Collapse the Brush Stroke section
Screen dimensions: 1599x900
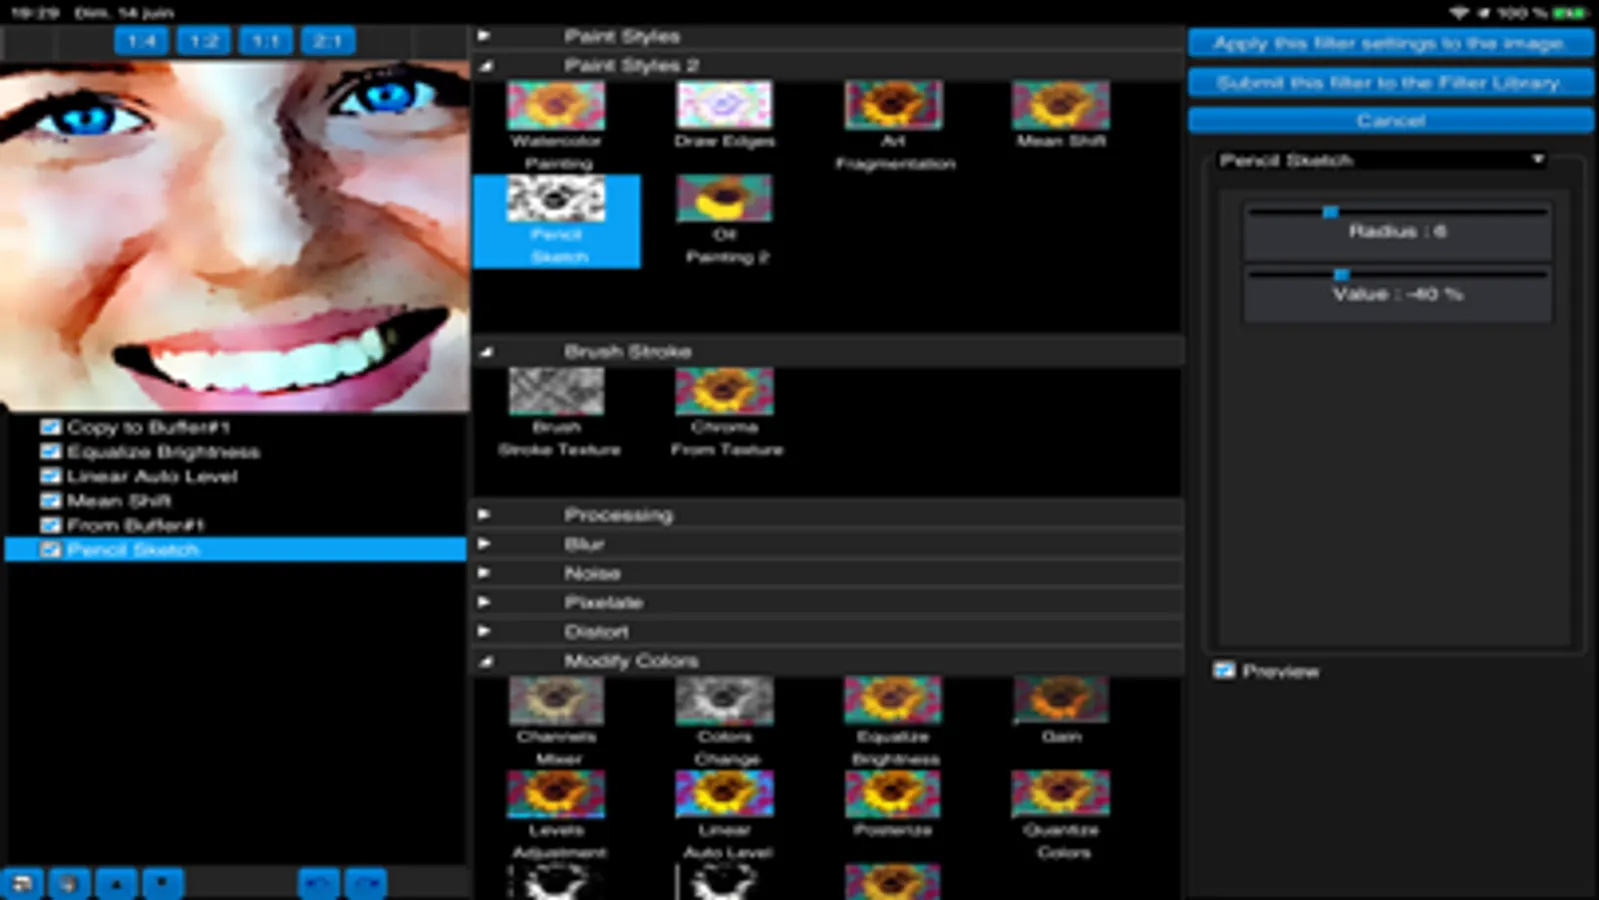pyautogui.click(x=486, y=352)
